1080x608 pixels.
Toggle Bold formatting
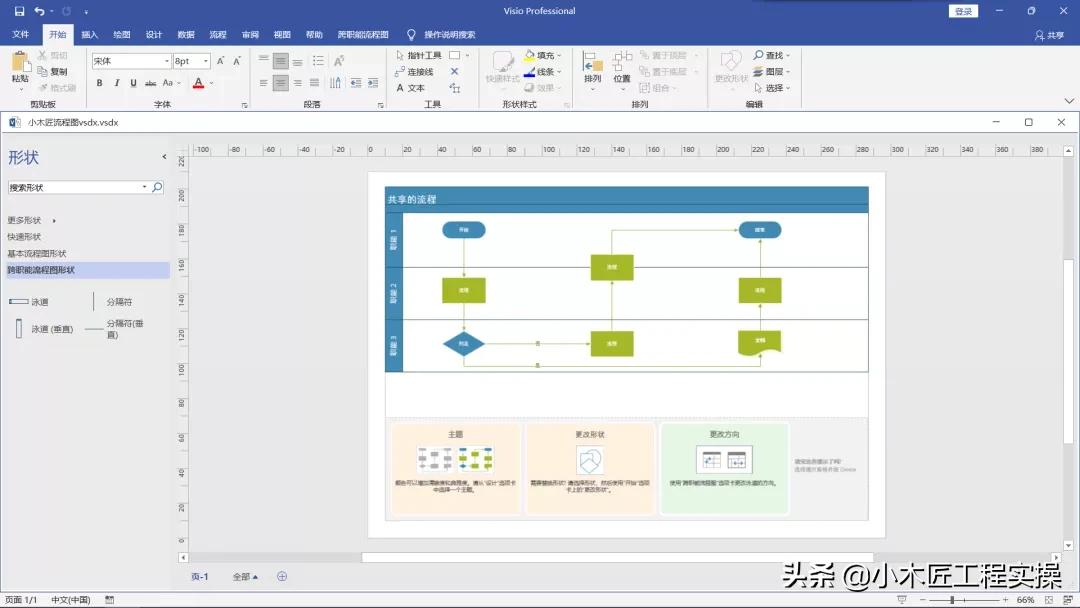99,83
